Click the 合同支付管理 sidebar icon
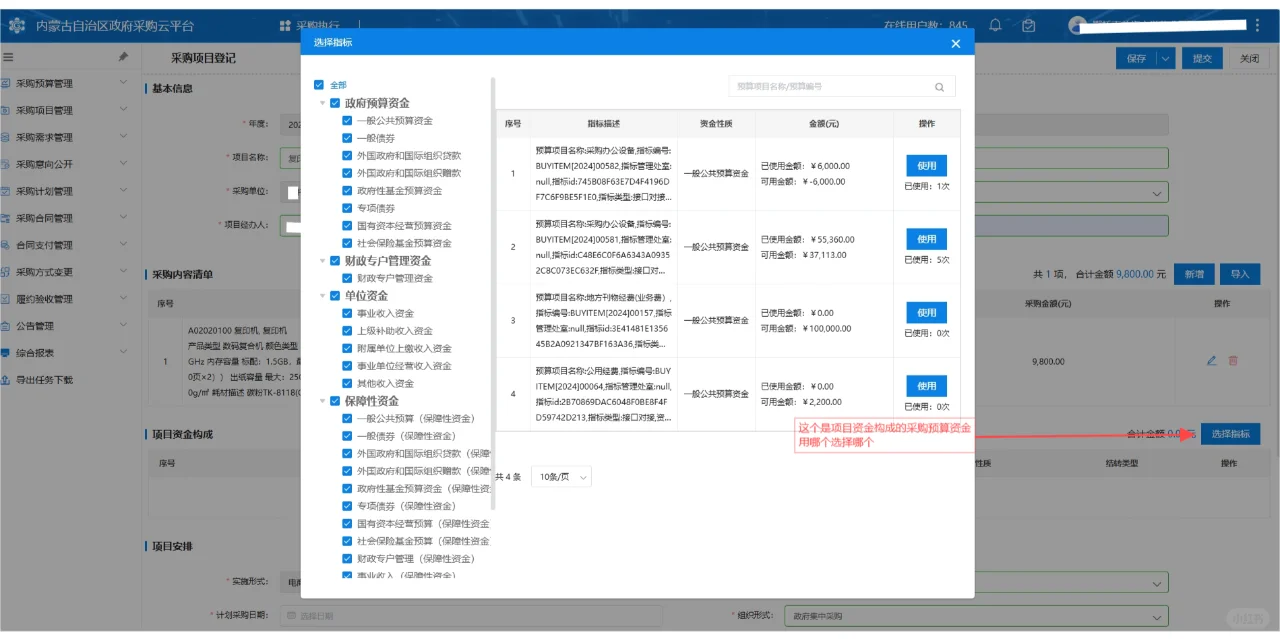The image size is (1280, 639). pyautogui.click(x=6, y=245)
